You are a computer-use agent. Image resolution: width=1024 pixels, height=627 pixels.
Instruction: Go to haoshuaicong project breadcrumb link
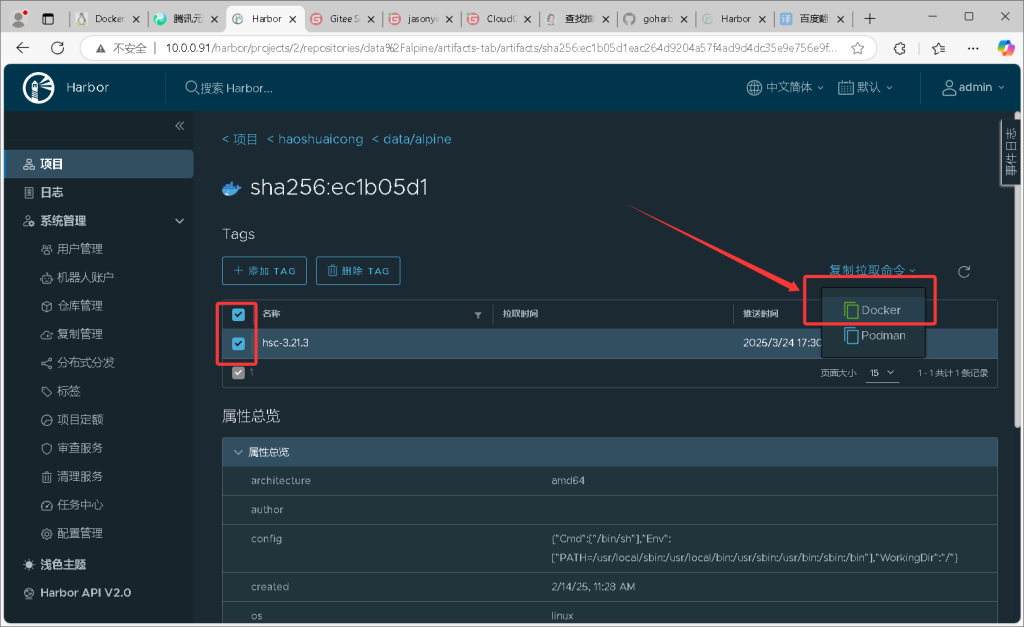pos(314,140)
